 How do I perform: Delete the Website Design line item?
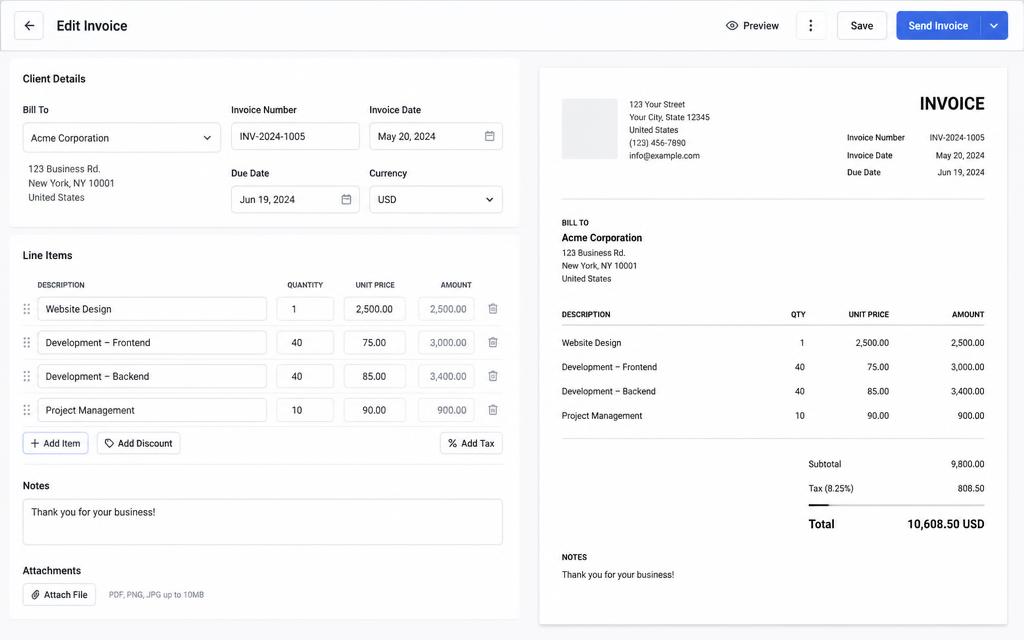pos(493,309)
